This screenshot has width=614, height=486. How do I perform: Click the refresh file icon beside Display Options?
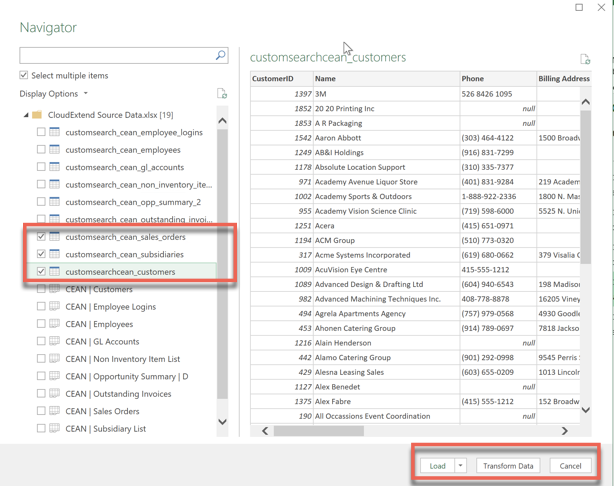tap(222, 94)
